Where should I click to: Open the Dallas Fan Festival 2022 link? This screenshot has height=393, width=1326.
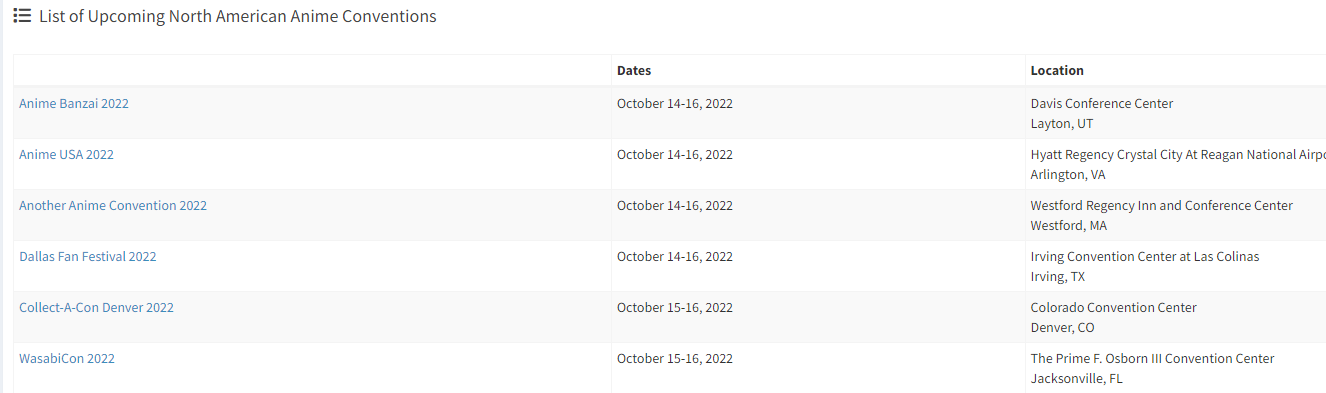coord(88,257)
